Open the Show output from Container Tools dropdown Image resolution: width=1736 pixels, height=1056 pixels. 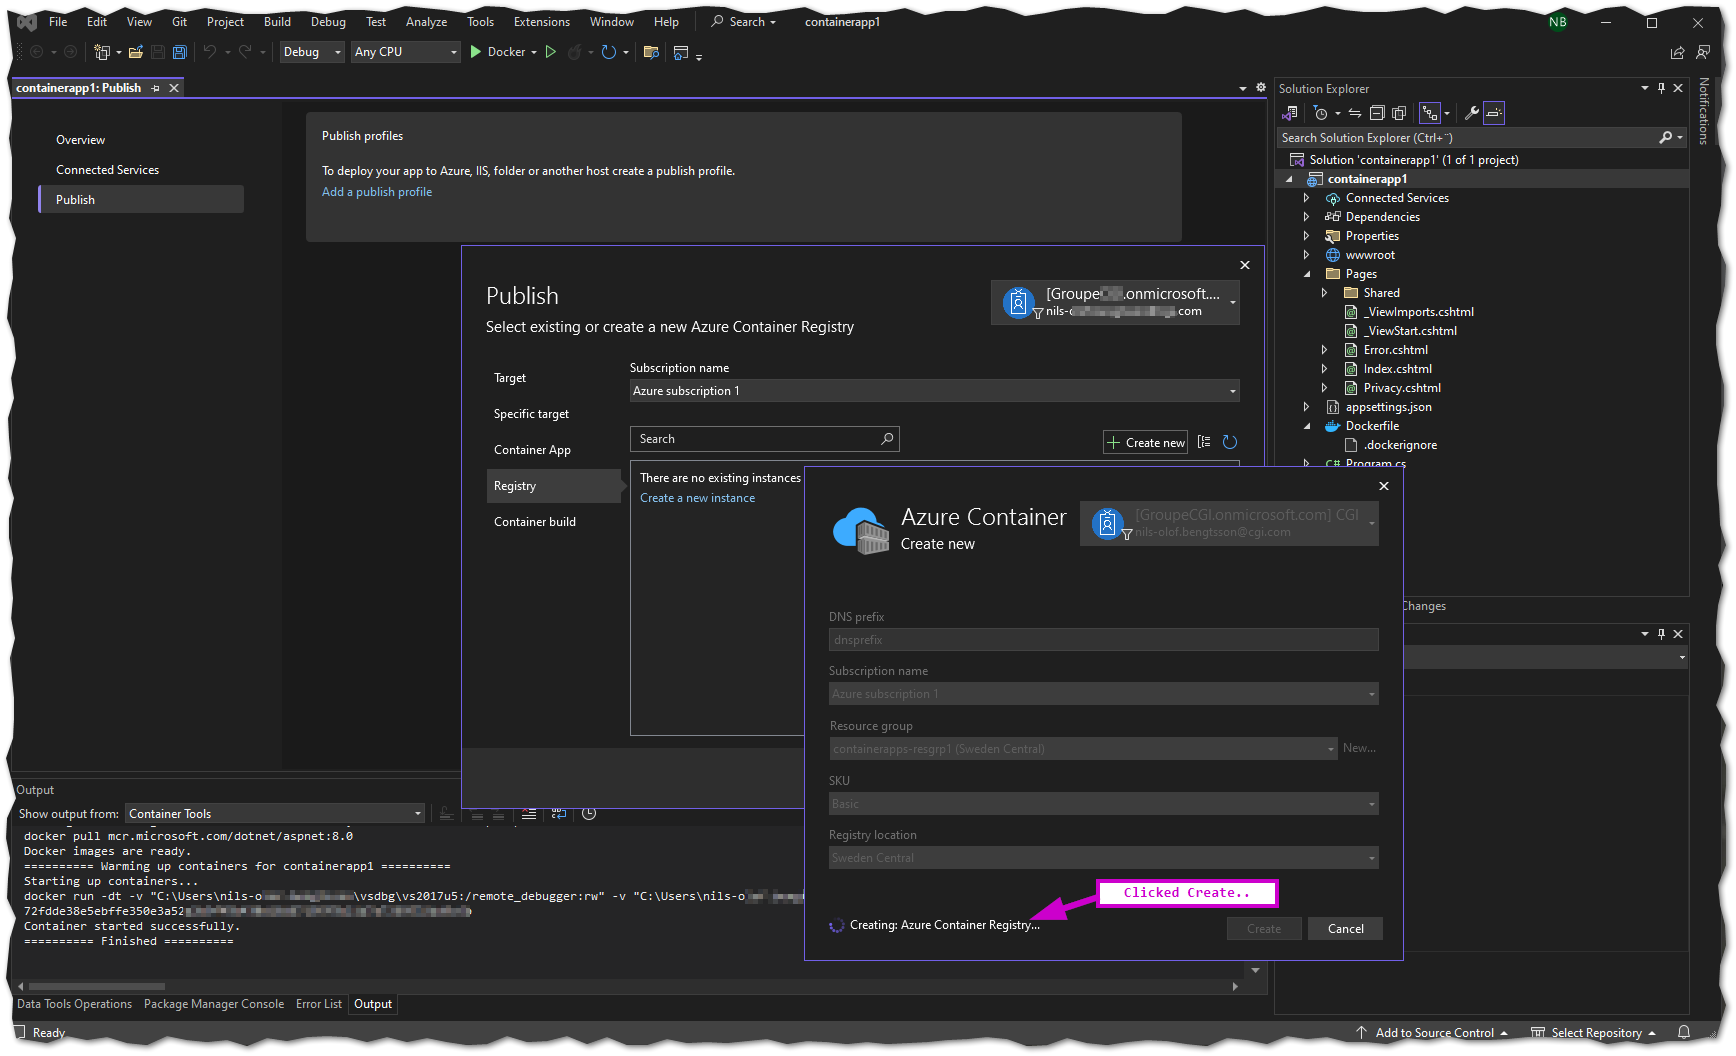coord(275,814)
